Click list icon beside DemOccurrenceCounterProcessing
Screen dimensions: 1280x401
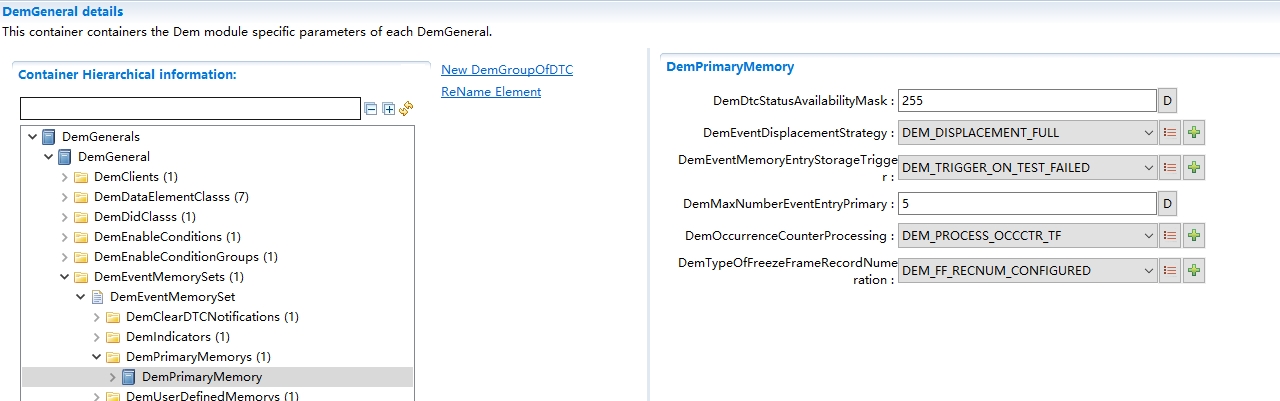coord(1170,236)
